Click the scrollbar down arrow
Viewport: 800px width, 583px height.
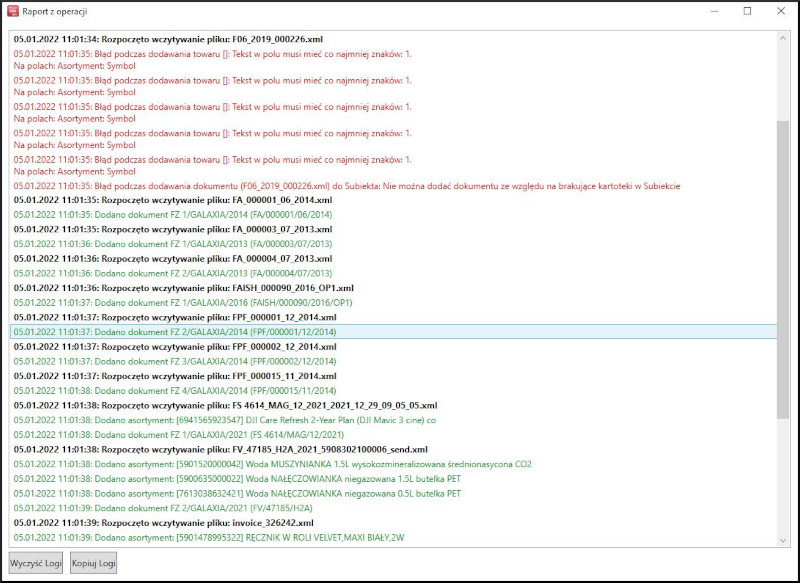click(783, 540)
